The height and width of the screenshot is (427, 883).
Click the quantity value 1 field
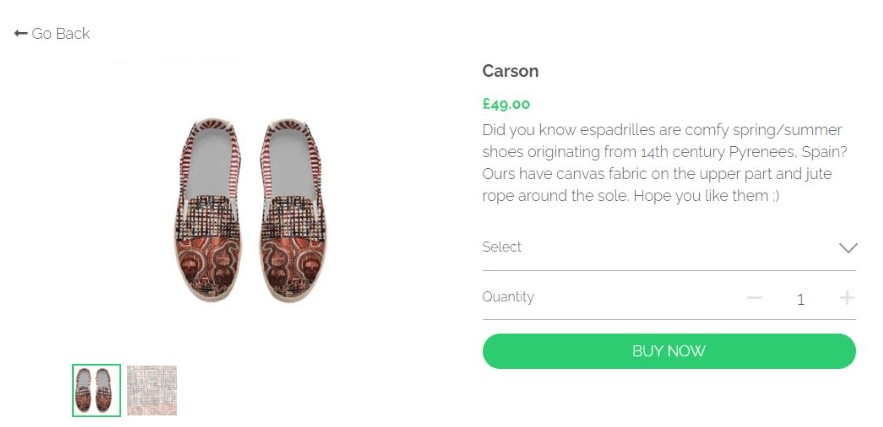point(800,299)
